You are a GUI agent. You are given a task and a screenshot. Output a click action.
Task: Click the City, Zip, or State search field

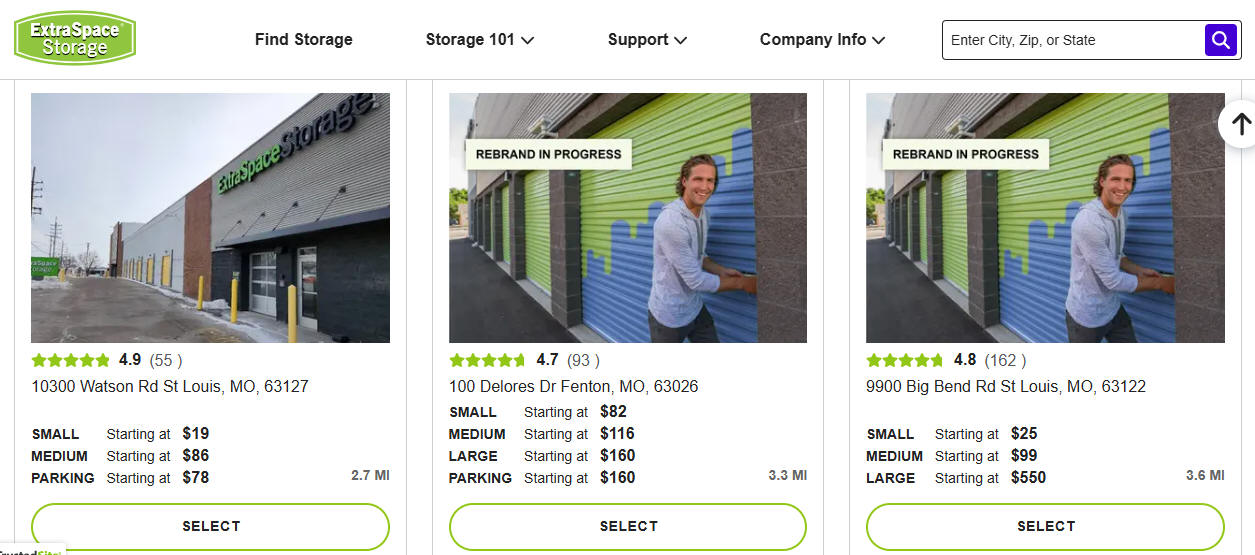coord(1070,40)
